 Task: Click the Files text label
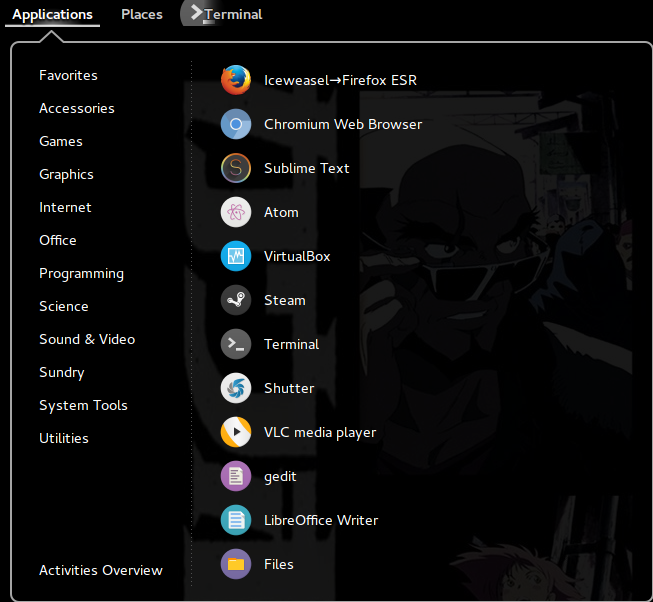click(x=279, y=565)
